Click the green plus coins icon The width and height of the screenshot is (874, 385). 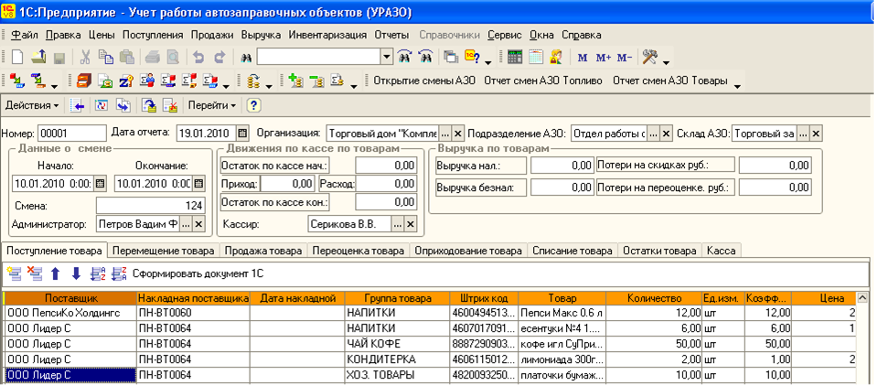point(295,81)
